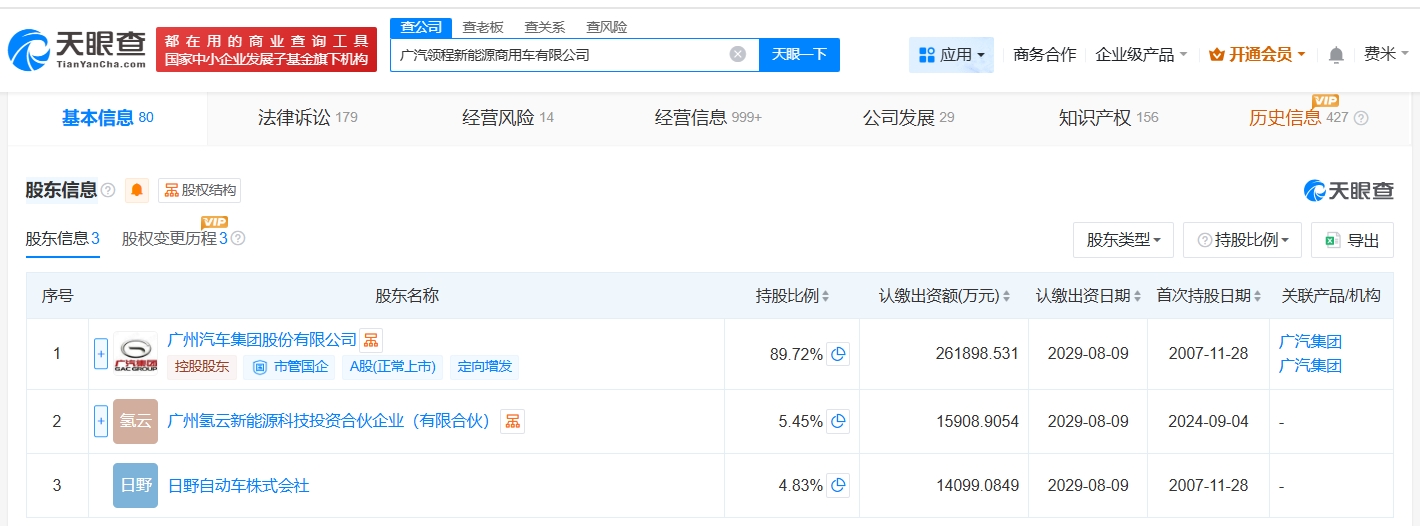Click equity structure icon beside 广州氢云新能源
The width and height of the screenshot is (1420, 526).
click(512, 421)
